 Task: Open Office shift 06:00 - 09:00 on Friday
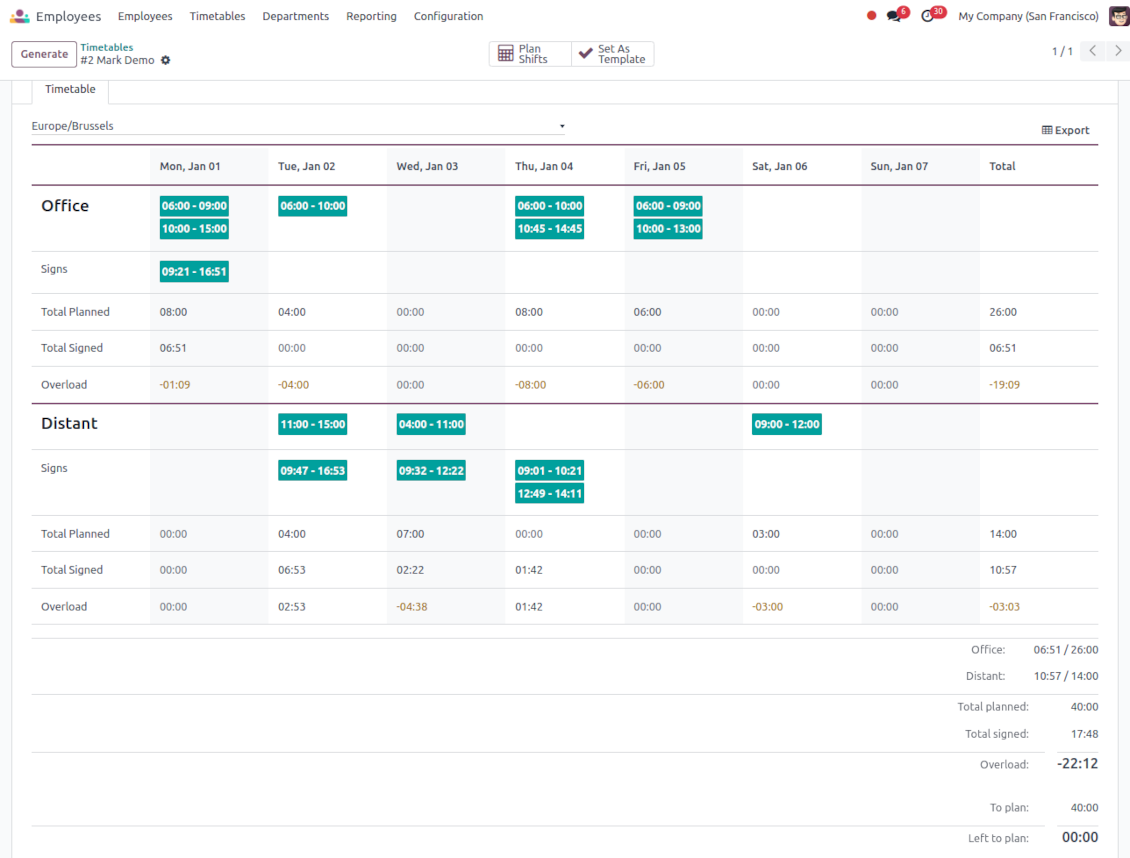[x=668, y=206]
